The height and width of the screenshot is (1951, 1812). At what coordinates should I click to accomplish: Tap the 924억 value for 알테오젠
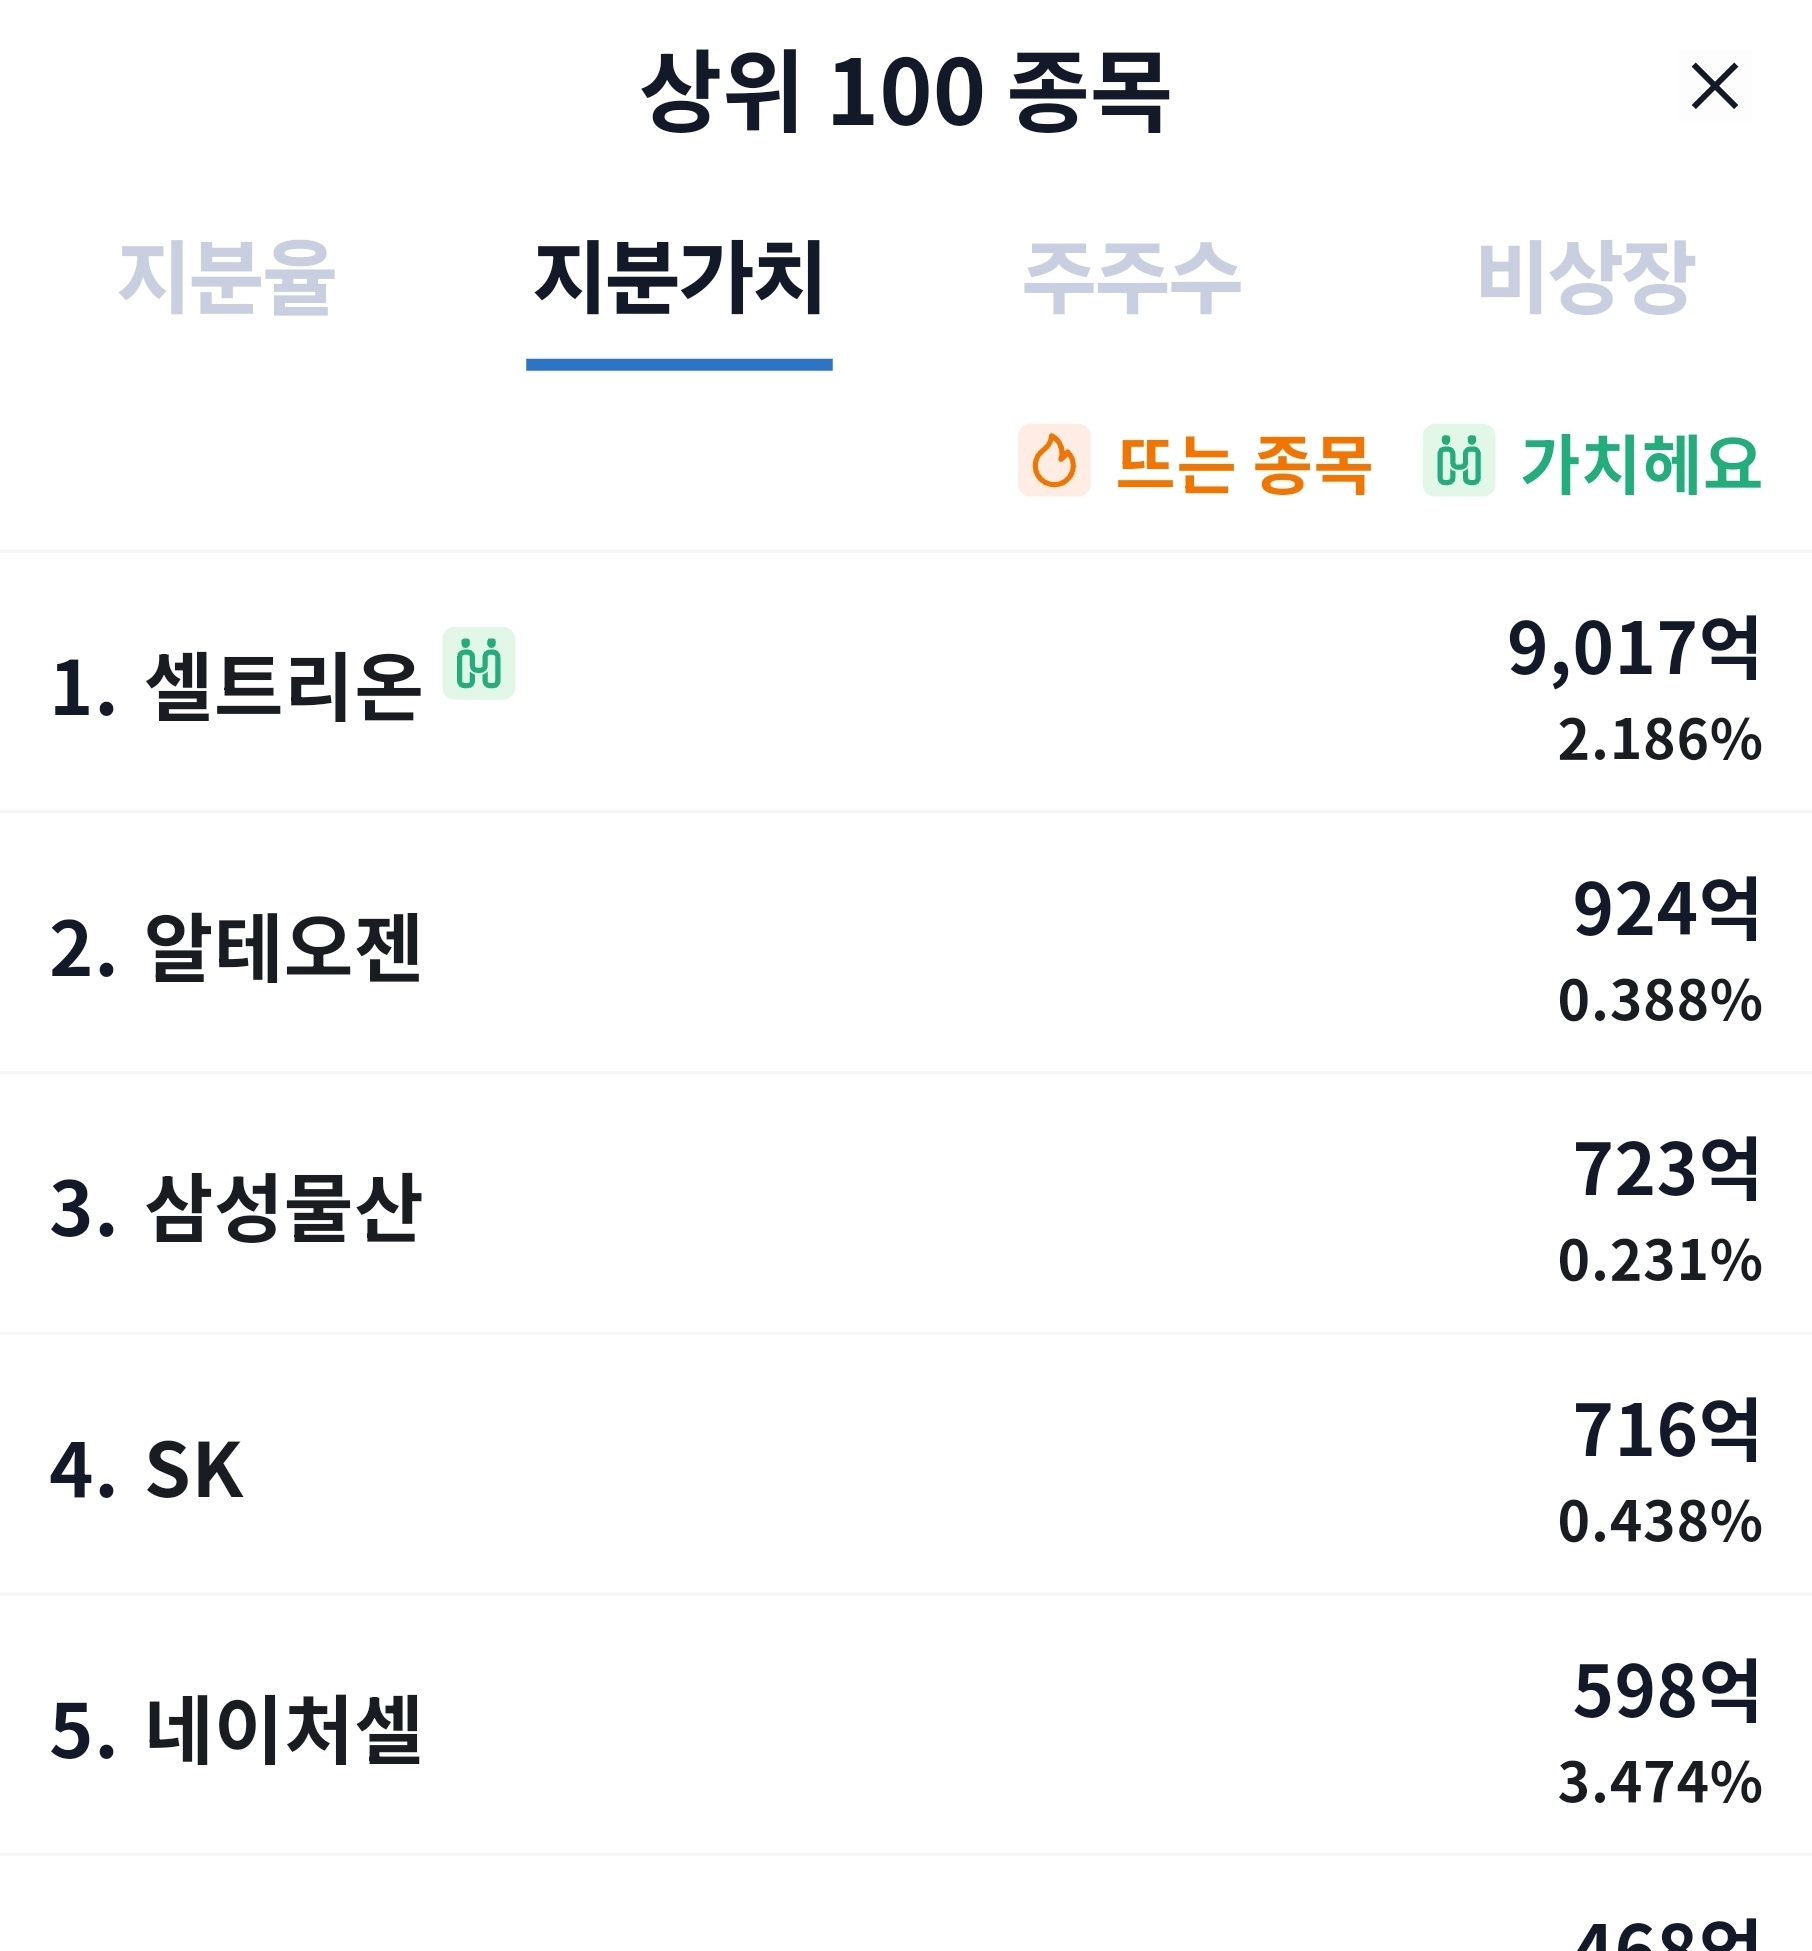pyautogui.click(x=1667, y=910)
